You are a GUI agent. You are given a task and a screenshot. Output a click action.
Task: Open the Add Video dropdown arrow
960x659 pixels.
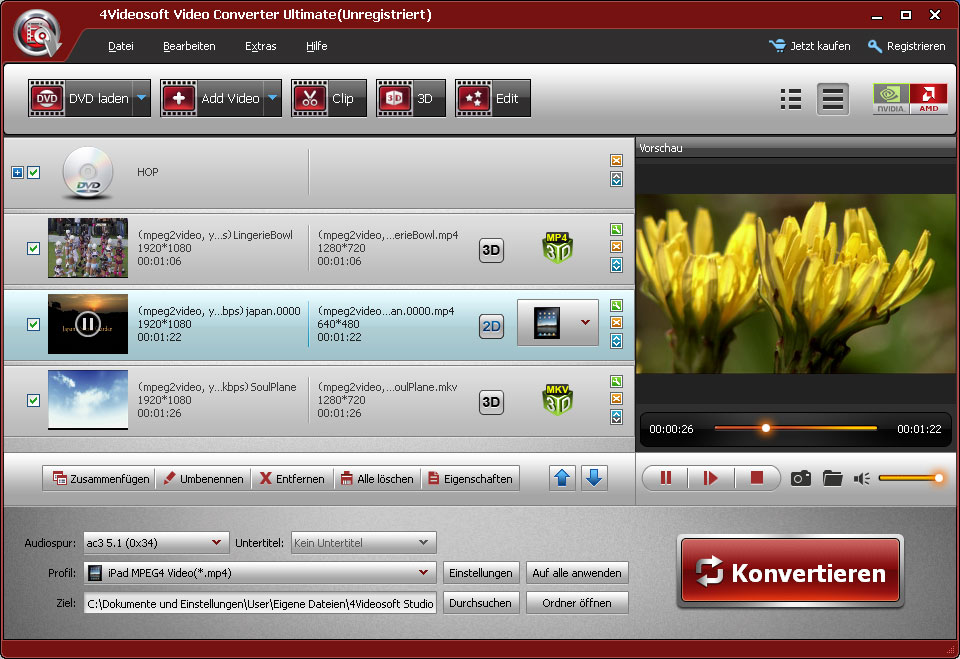tap(273, 98)
